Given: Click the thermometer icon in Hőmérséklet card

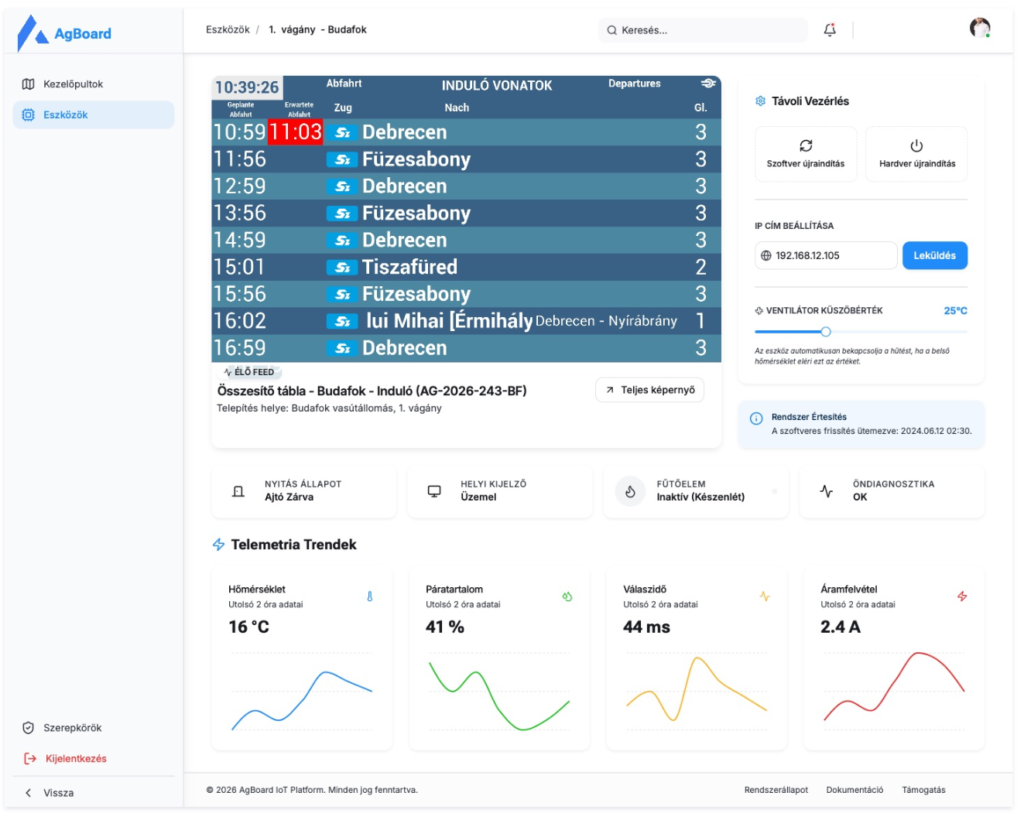Looking at the screenshot, I should 370,596.
